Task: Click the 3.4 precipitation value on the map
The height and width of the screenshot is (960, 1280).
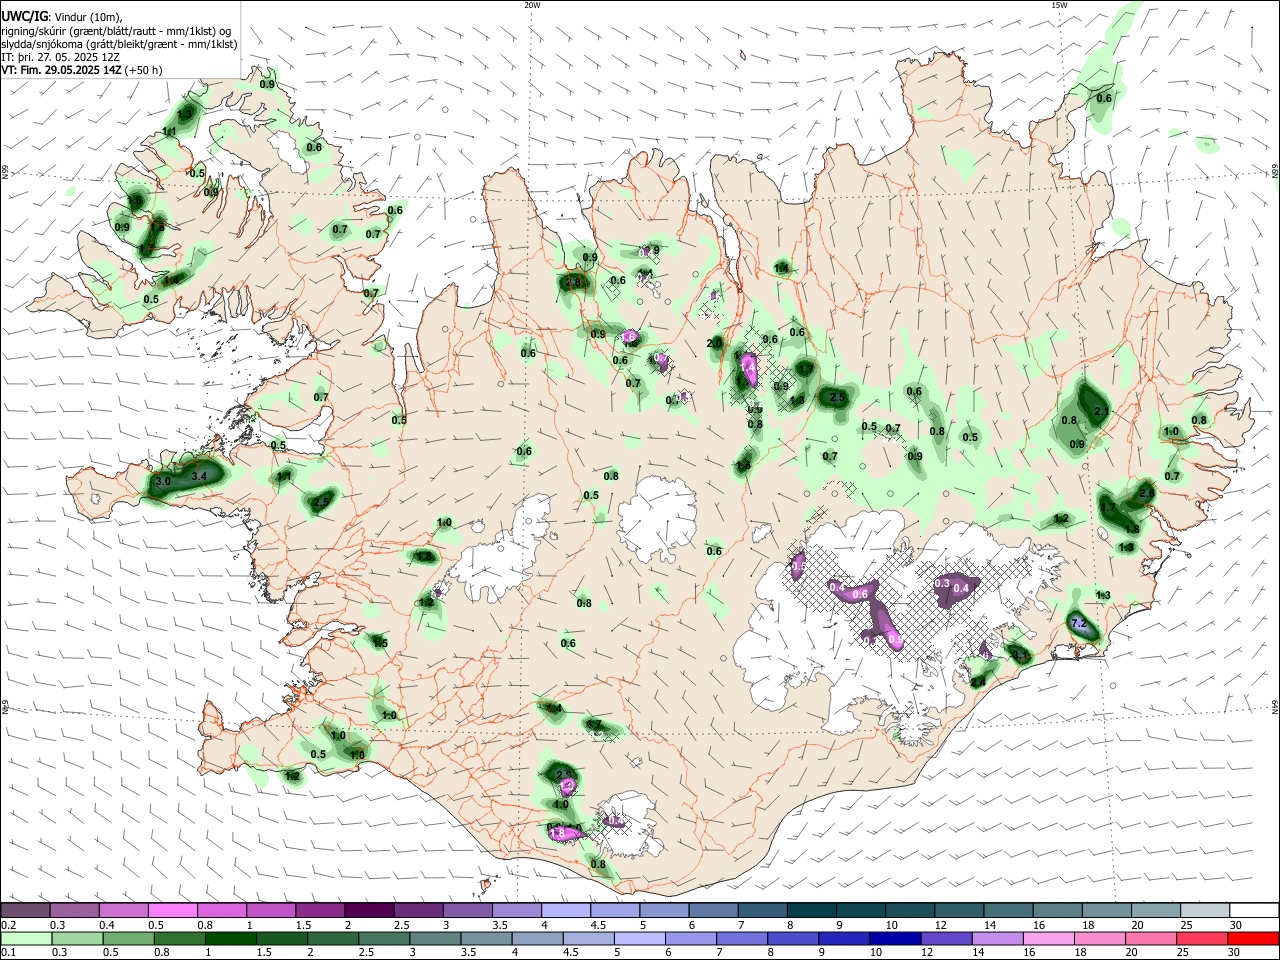Action: point(199,476)
